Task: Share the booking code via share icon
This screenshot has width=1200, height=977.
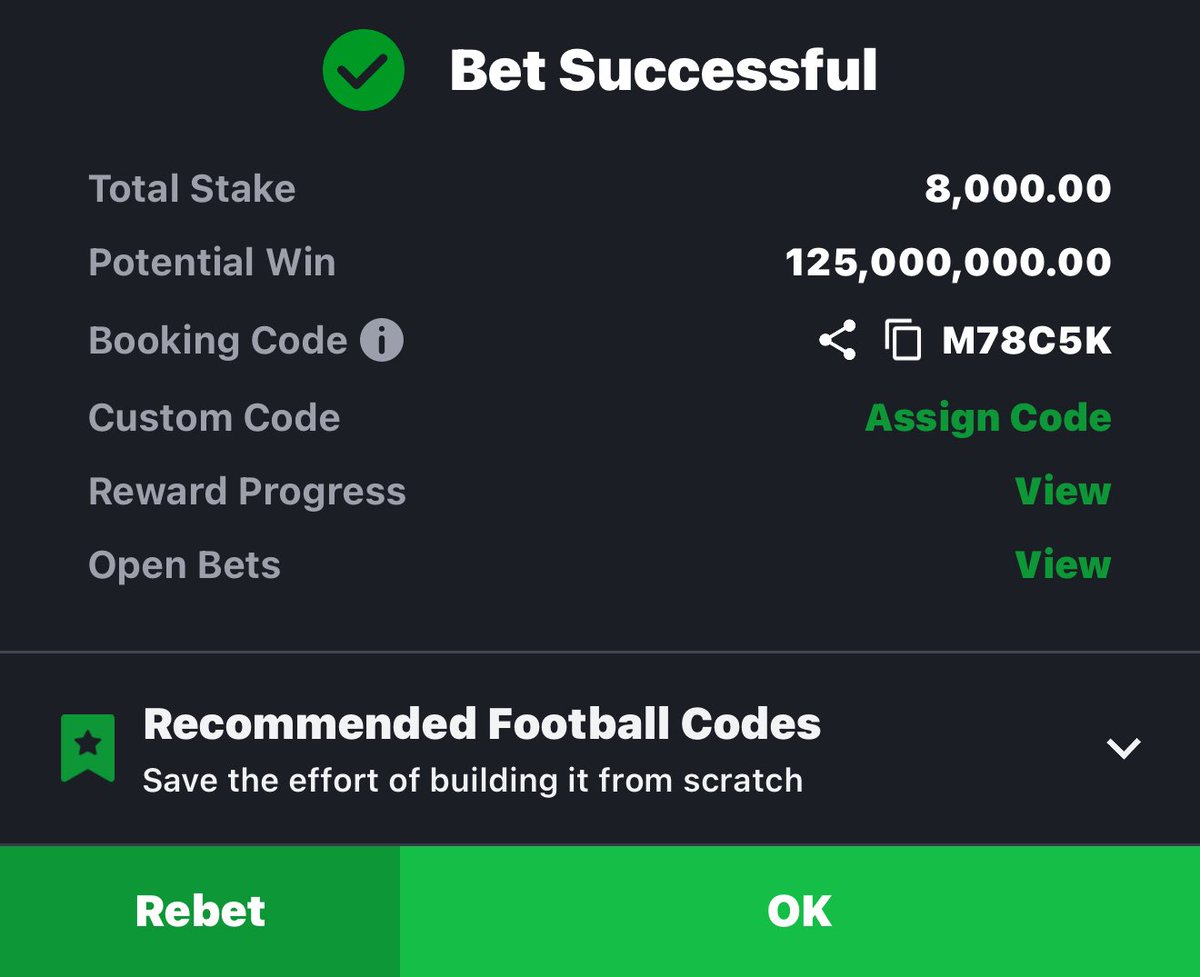Action: click(x=837, y=341)
